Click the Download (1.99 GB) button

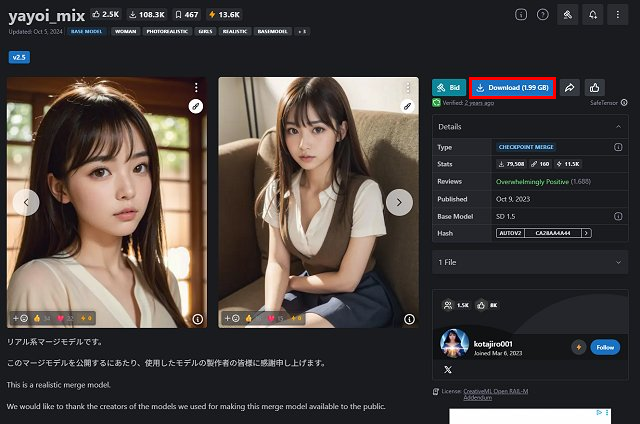[x=512, y=88]
